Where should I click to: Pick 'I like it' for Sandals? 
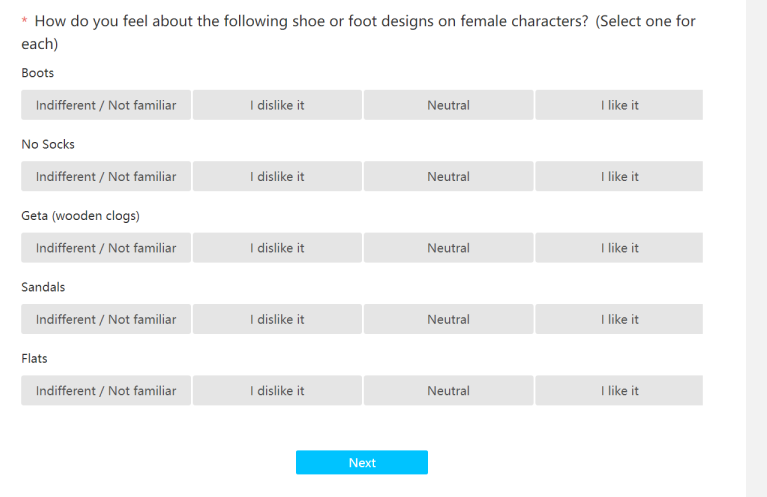point(619,319)
